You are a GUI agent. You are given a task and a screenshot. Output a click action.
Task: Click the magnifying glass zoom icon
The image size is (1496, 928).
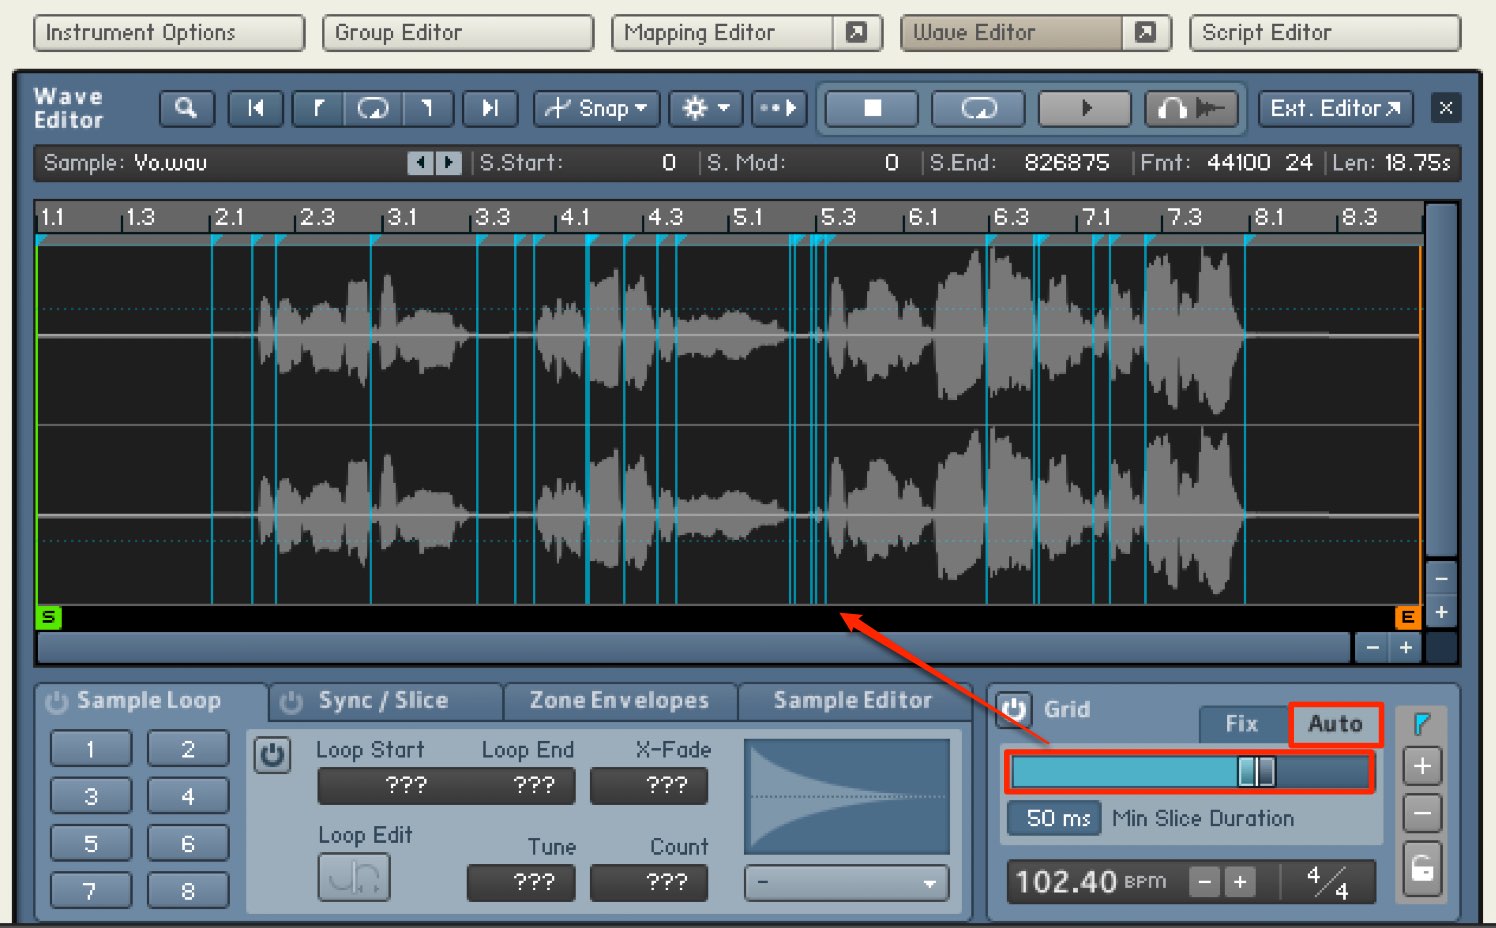coord(186,108)
